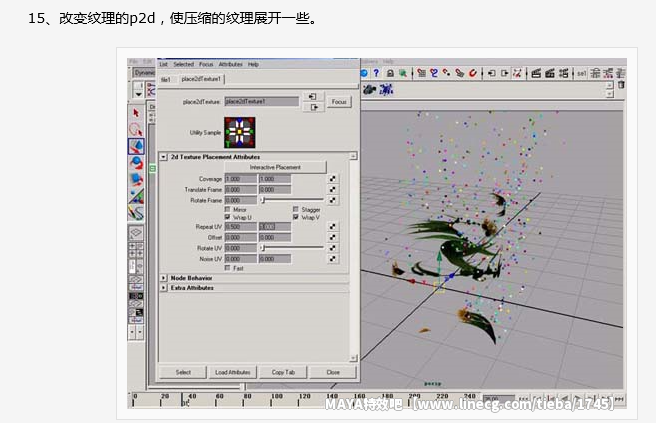The width and height of the screenshot is (656, 423).
Task: Click the Repeat UV first value field
Action: [241, 227]
